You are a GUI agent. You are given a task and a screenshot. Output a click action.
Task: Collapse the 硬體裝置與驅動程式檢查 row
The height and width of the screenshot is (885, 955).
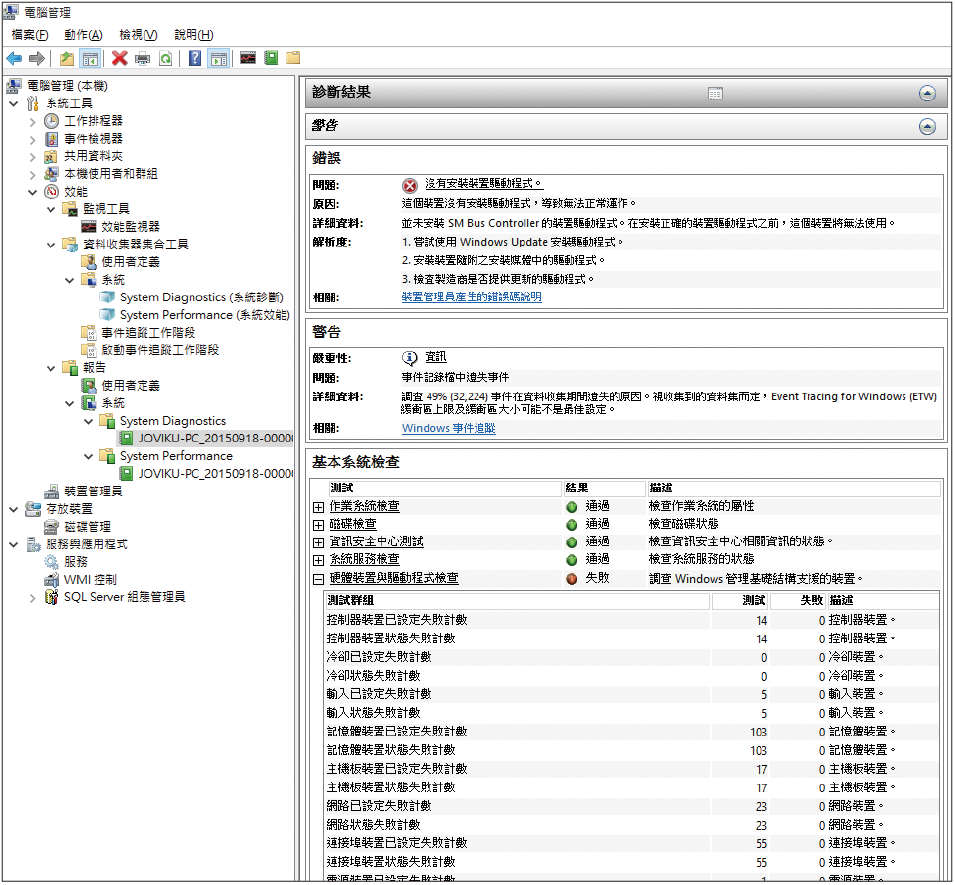coord(318,579)
